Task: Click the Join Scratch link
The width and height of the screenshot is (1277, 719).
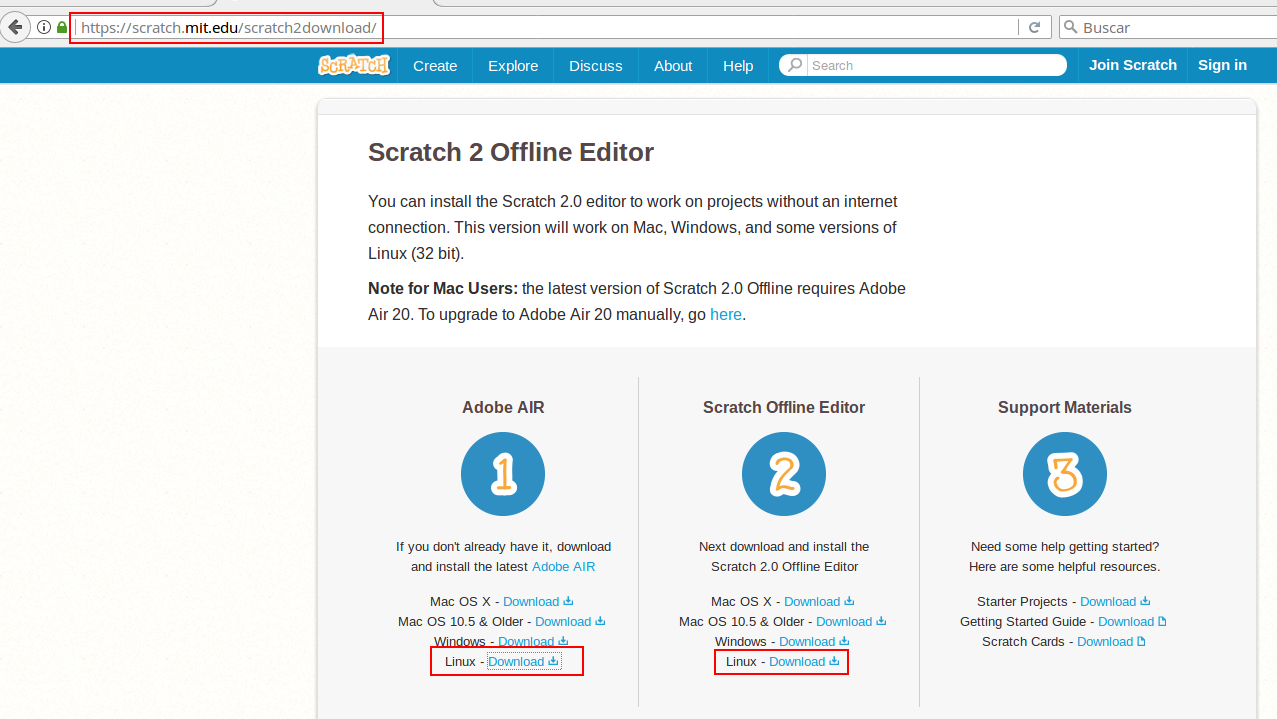Action: tap(1132, 64)
